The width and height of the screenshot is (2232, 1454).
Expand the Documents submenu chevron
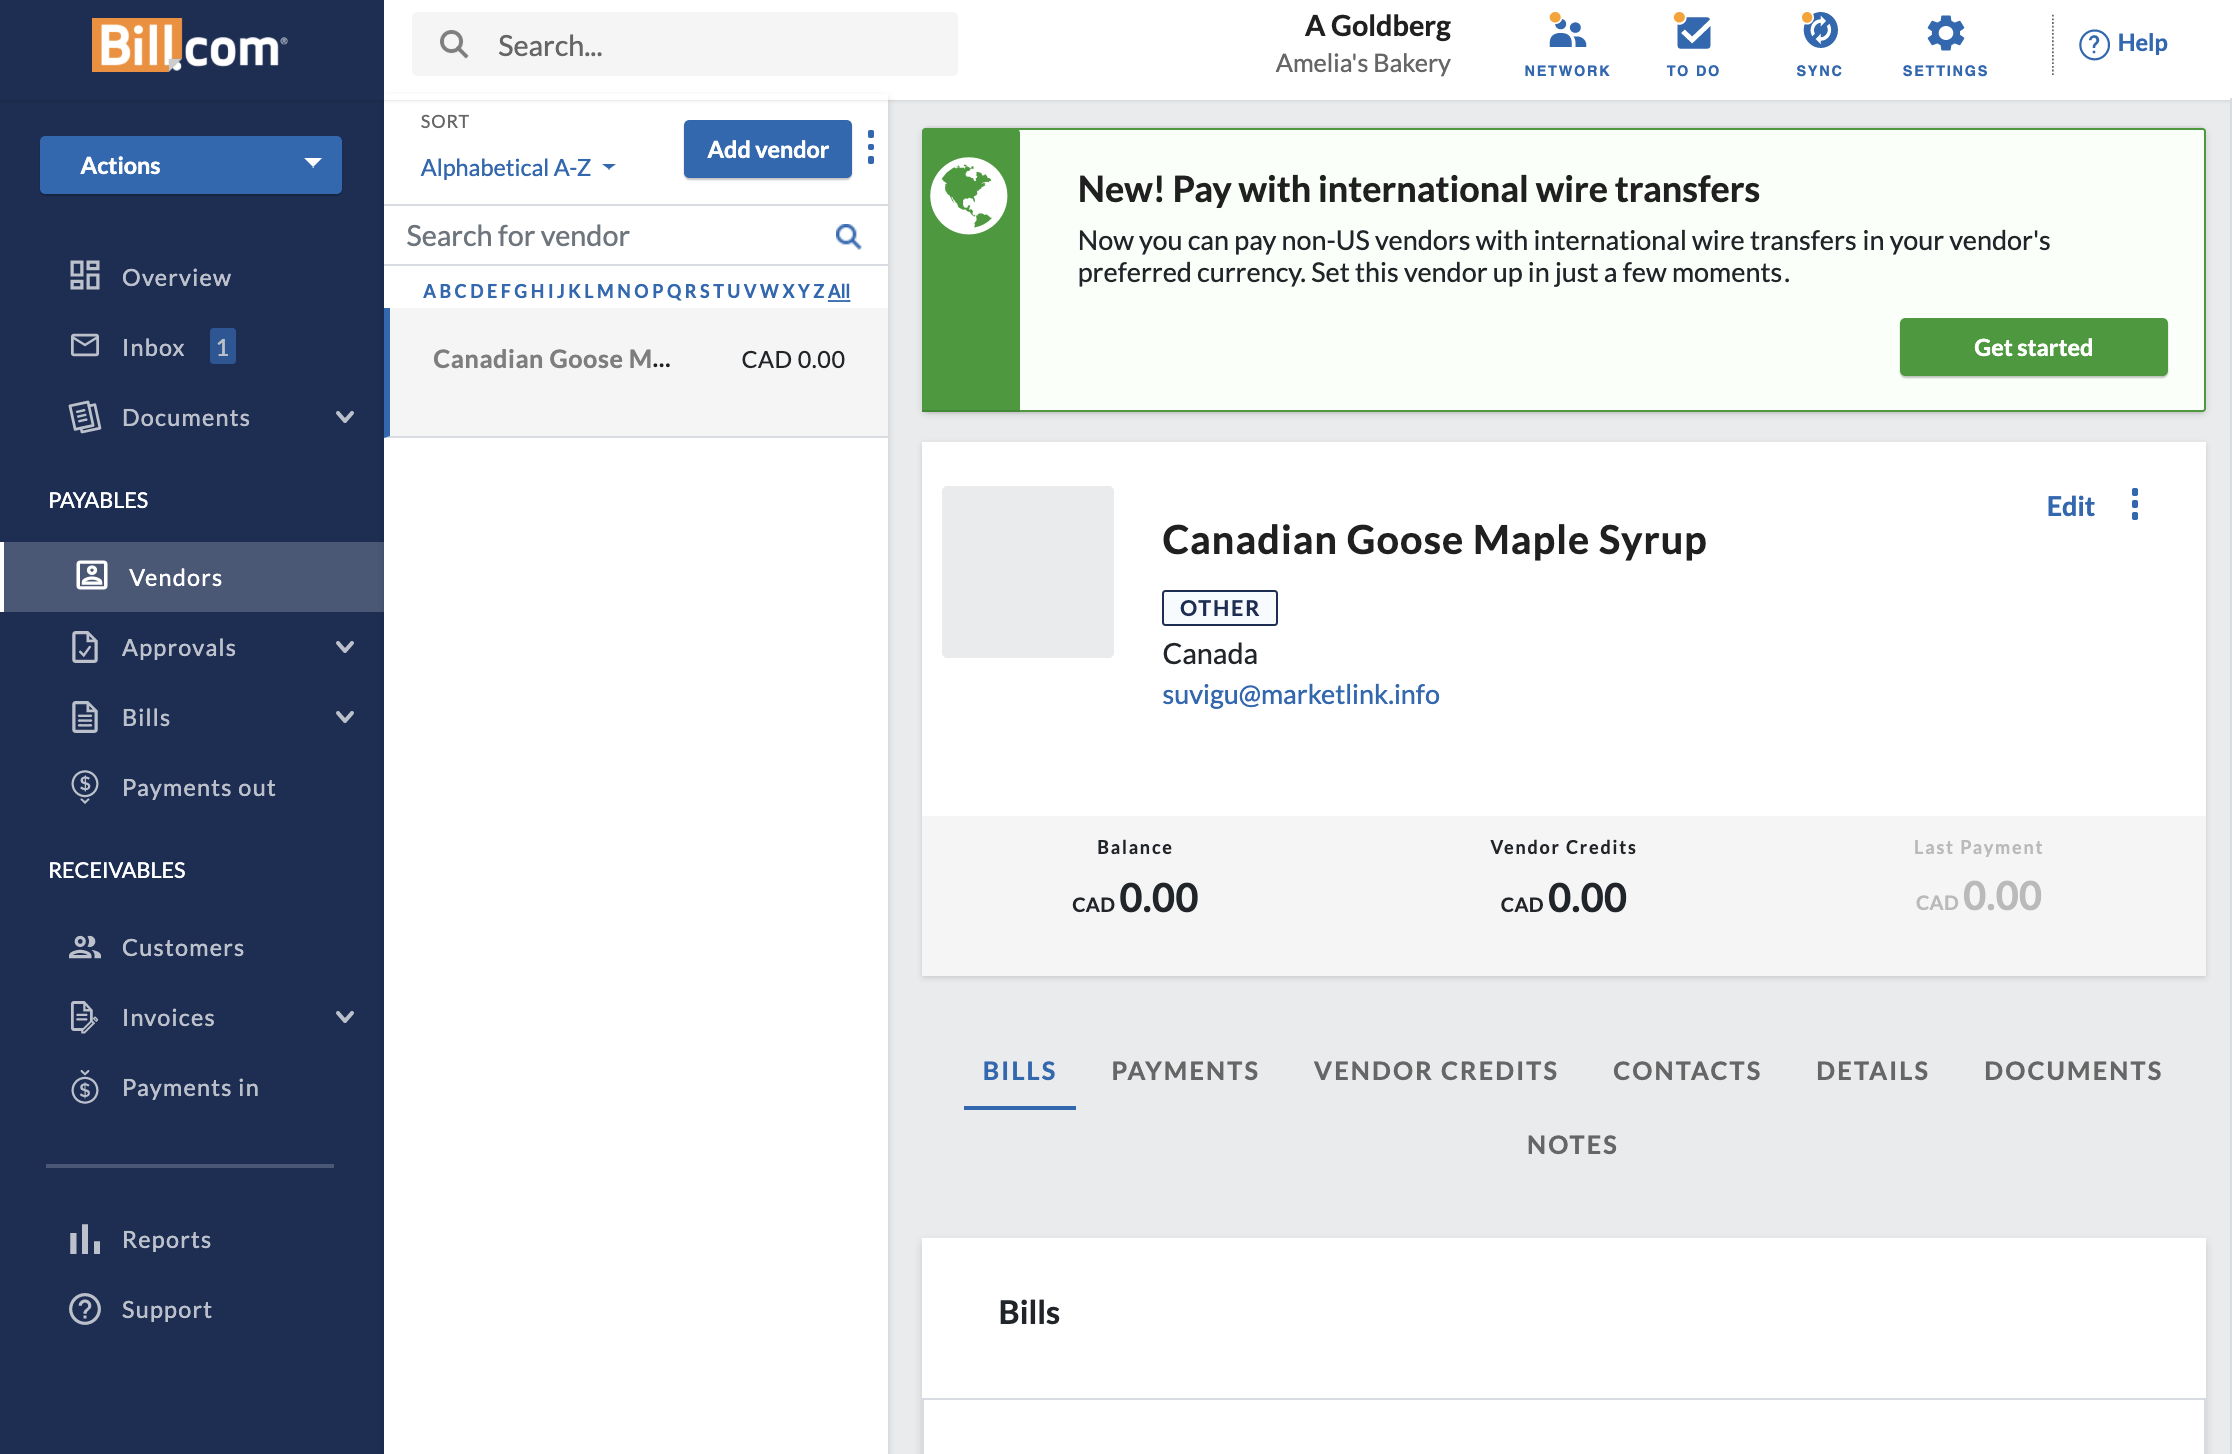click(345, 417)
